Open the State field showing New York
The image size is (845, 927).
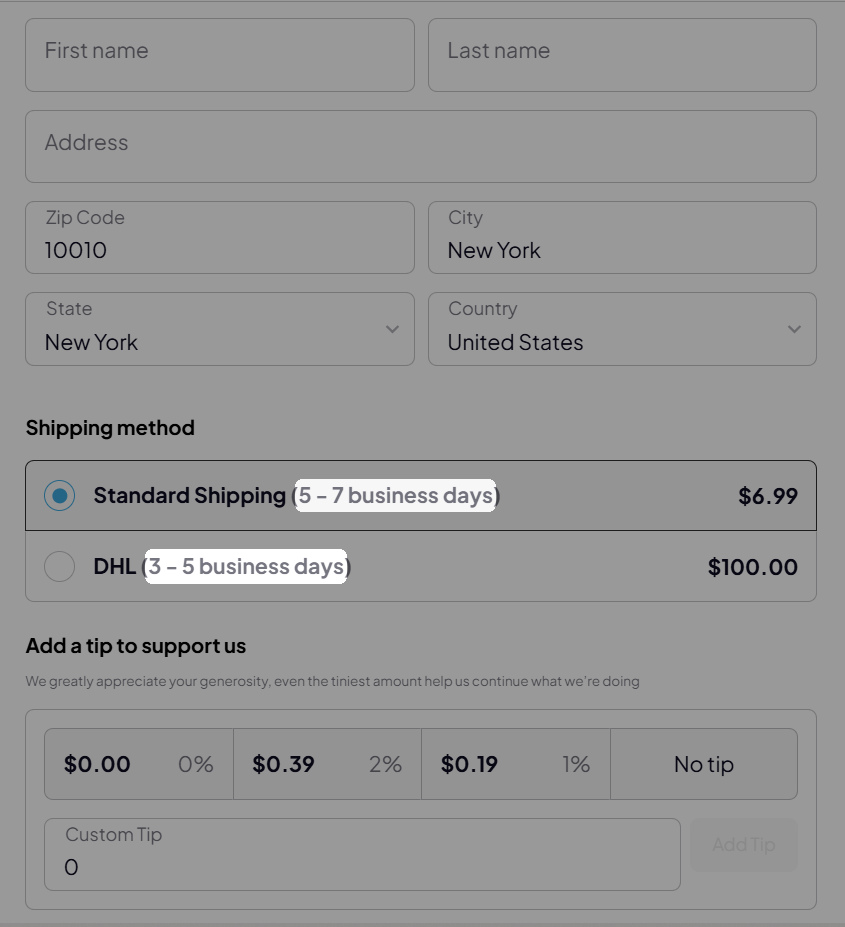coord(200,330)
